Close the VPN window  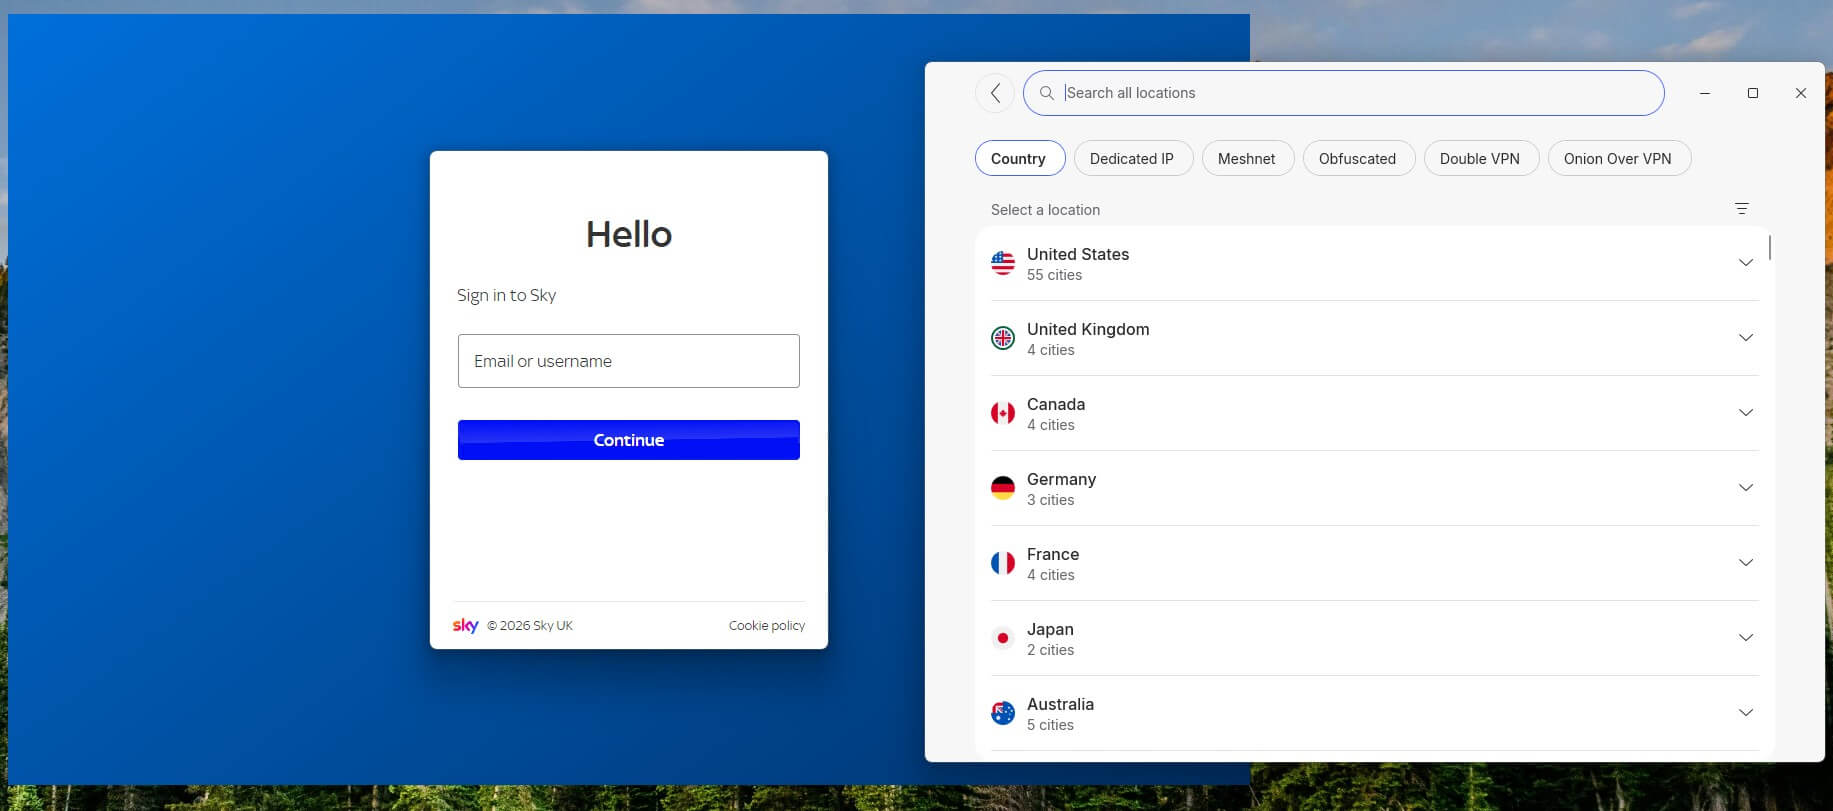point(1801,93)
